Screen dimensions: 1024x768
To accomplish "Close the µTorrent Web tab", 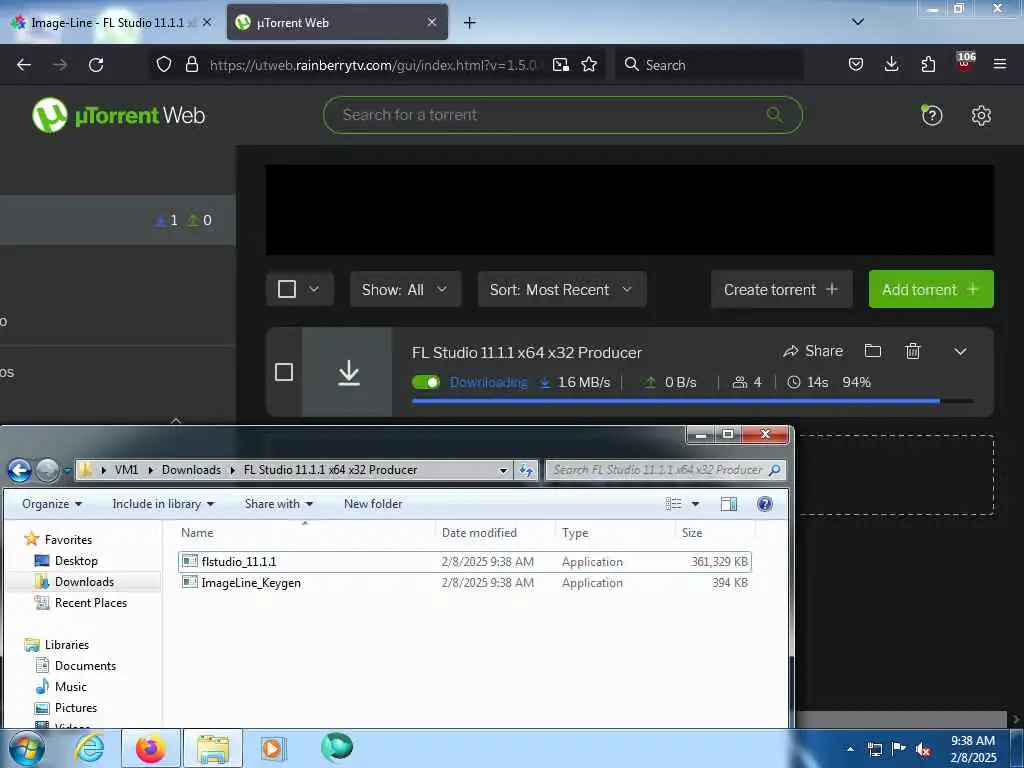I will [x=432, y=22].
